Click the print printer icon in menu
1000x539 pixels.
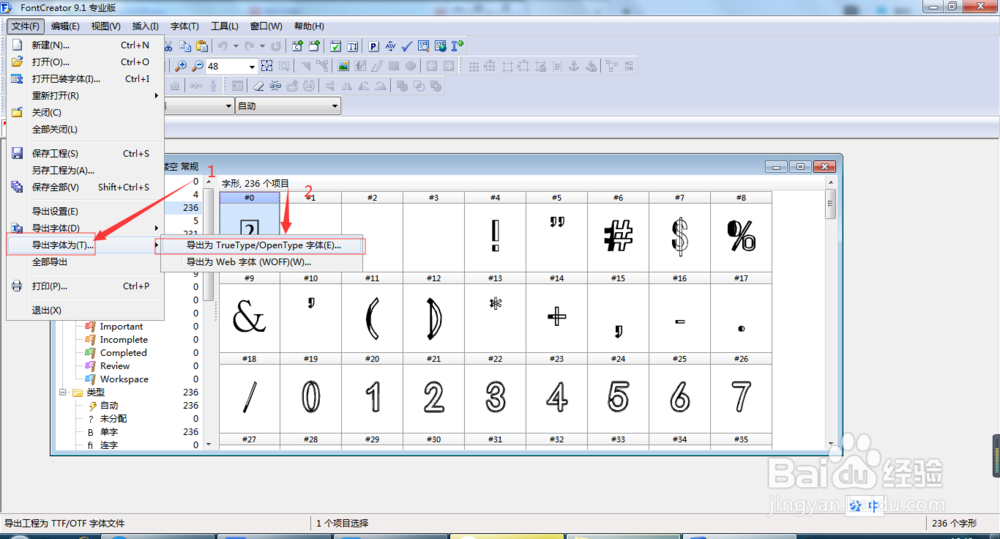pos(17,286)
